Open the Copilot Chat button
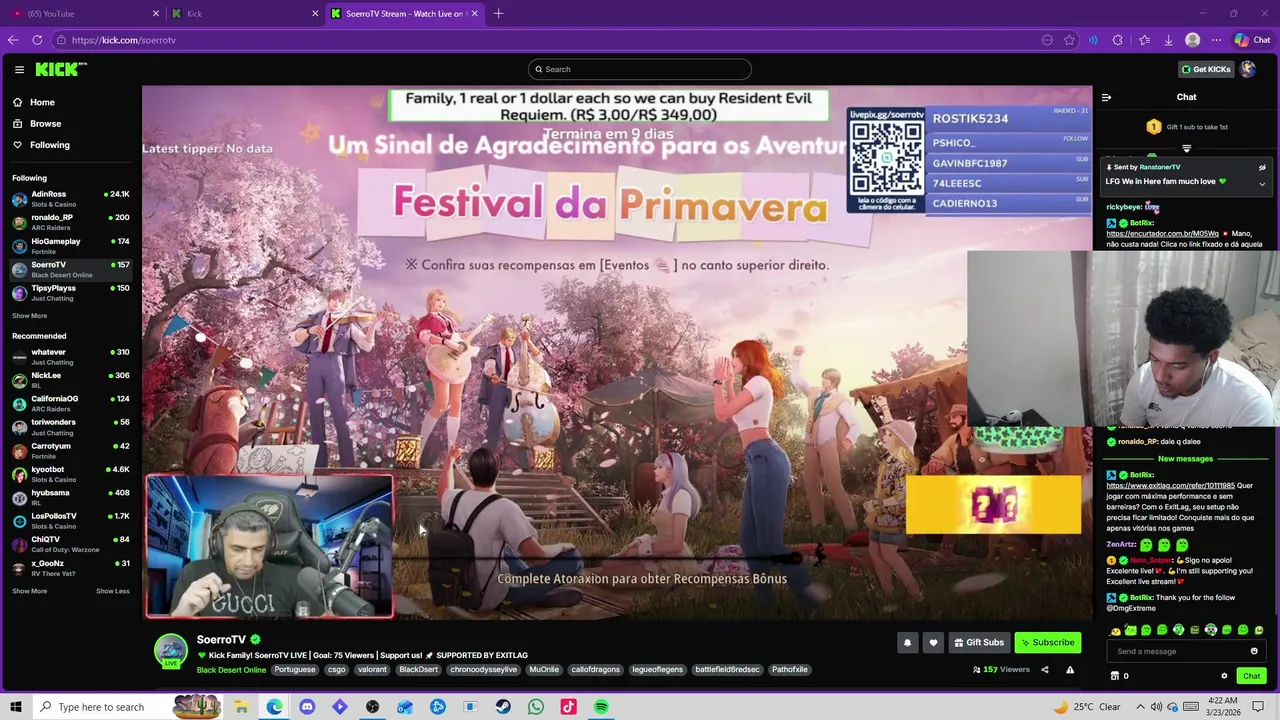 [1252, 40]
